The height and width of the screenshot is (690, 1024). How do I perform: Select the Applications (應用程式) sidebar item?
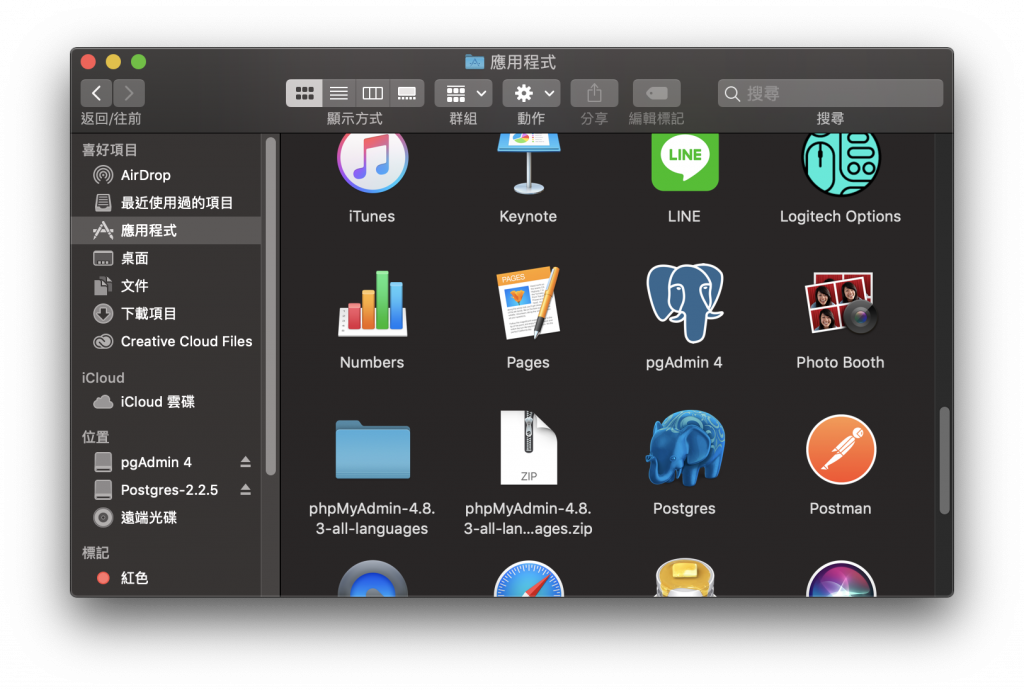pyautogui.click(x=167, y=230)
